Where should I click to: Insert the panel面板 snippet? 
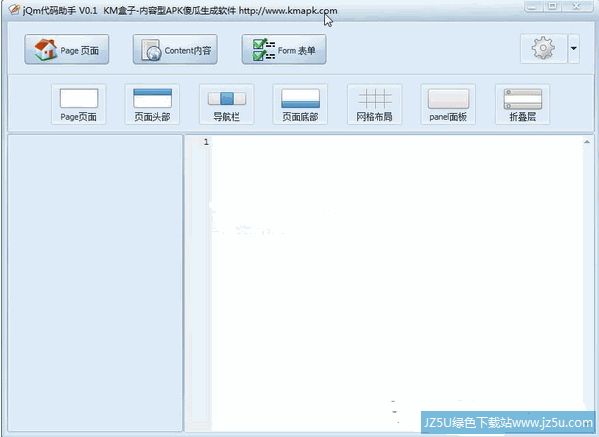click(x=448, y=104)
